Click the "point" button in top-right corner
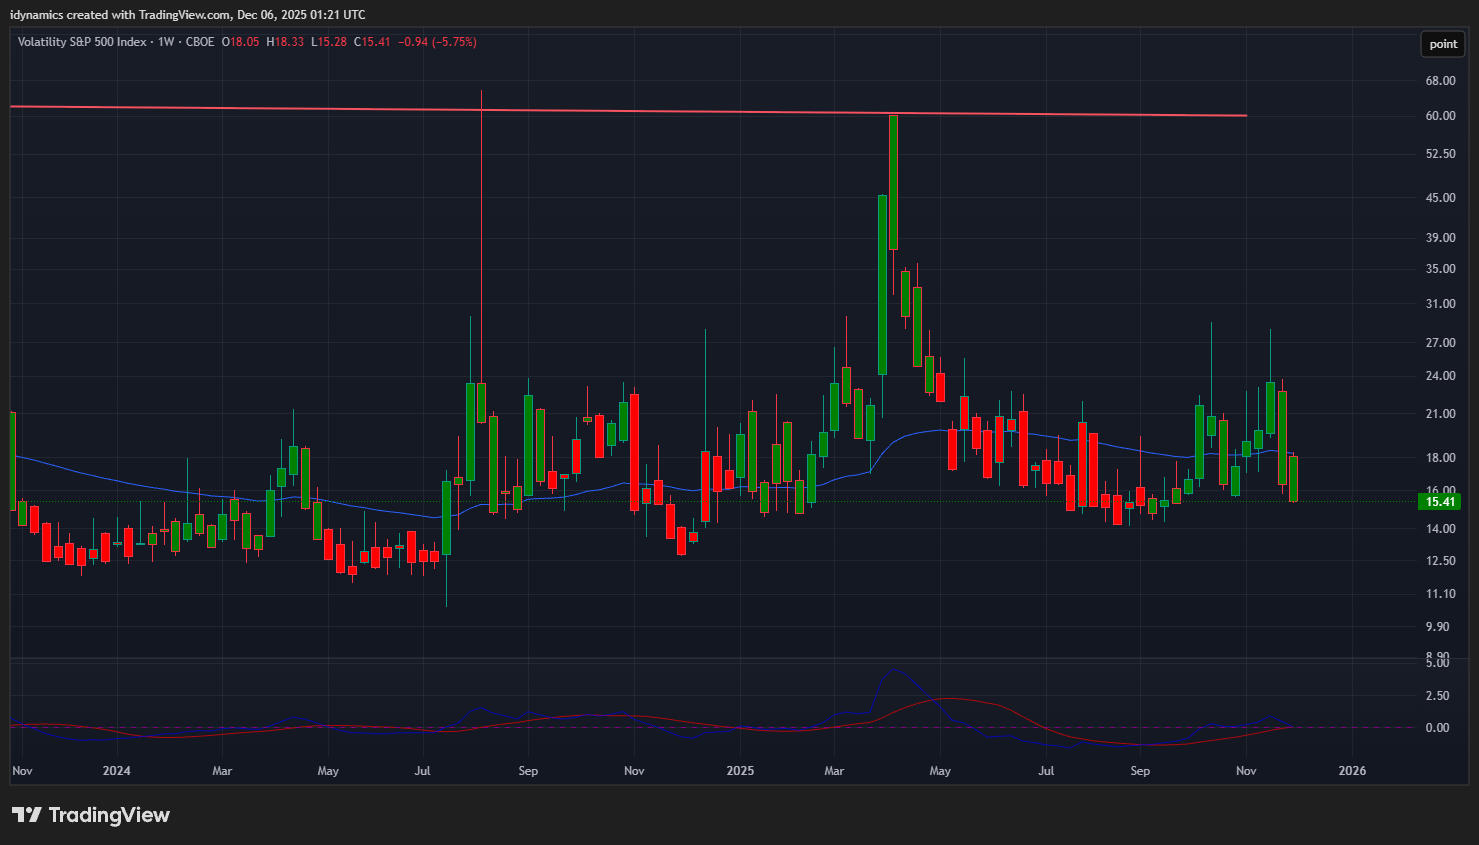The height and width of the screenshot is (845, 1479). (x=1442, y=44)
